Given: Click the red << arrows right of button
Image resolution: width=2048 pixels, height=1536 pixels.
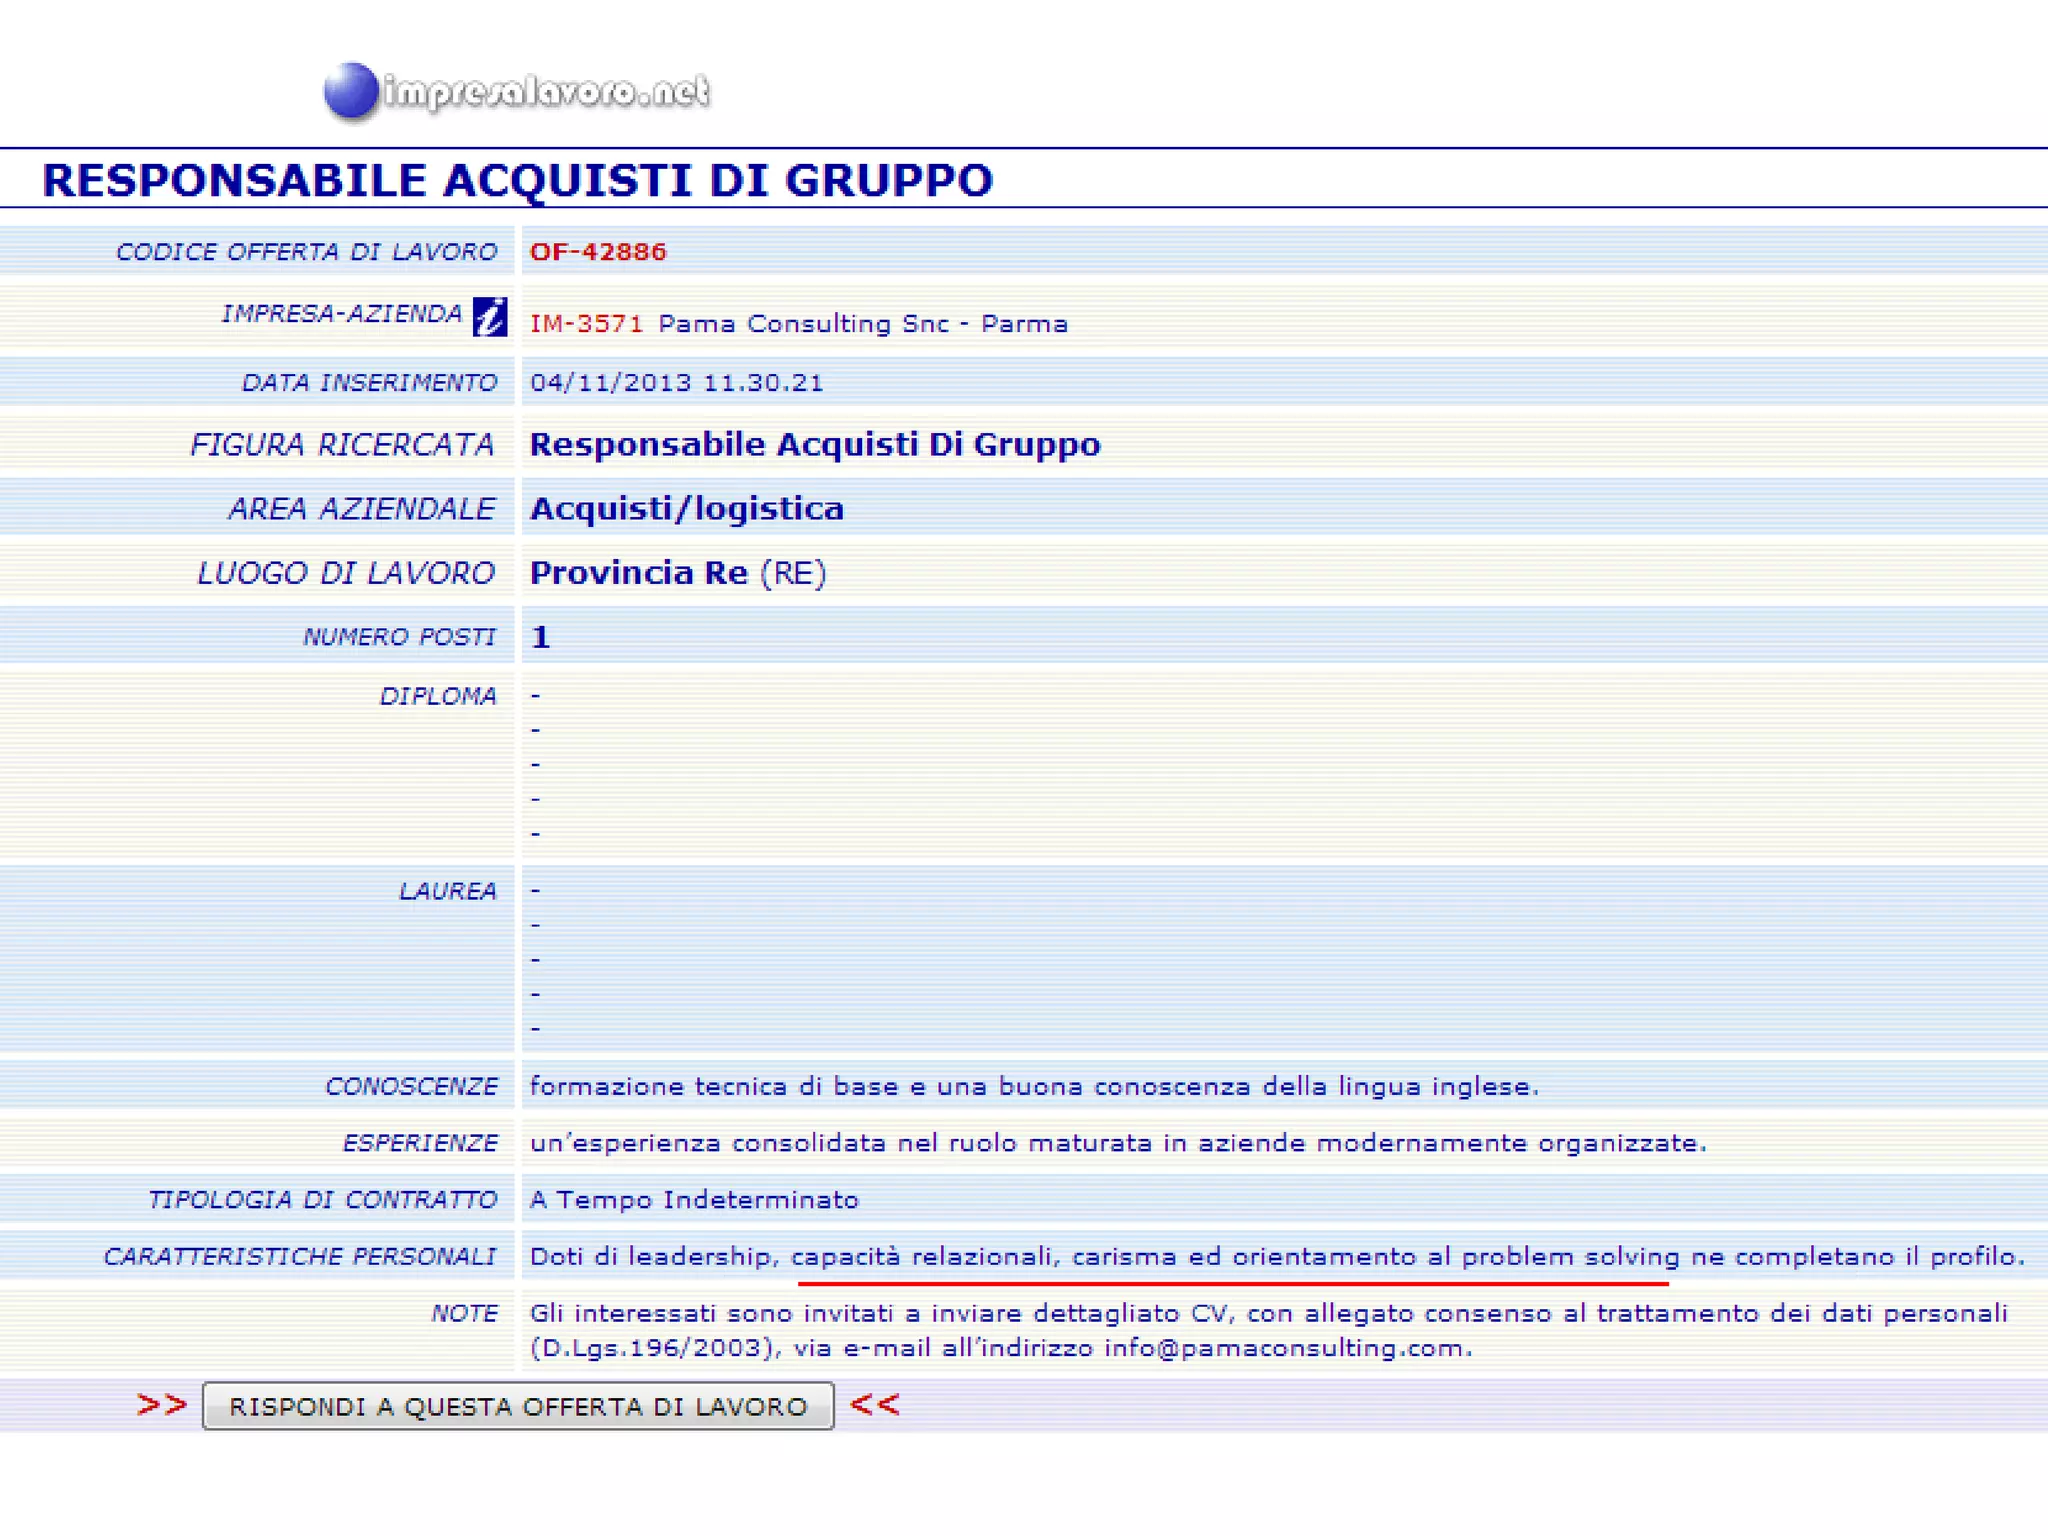Looking at the screenshot, I should click(x=874, y=1405).
